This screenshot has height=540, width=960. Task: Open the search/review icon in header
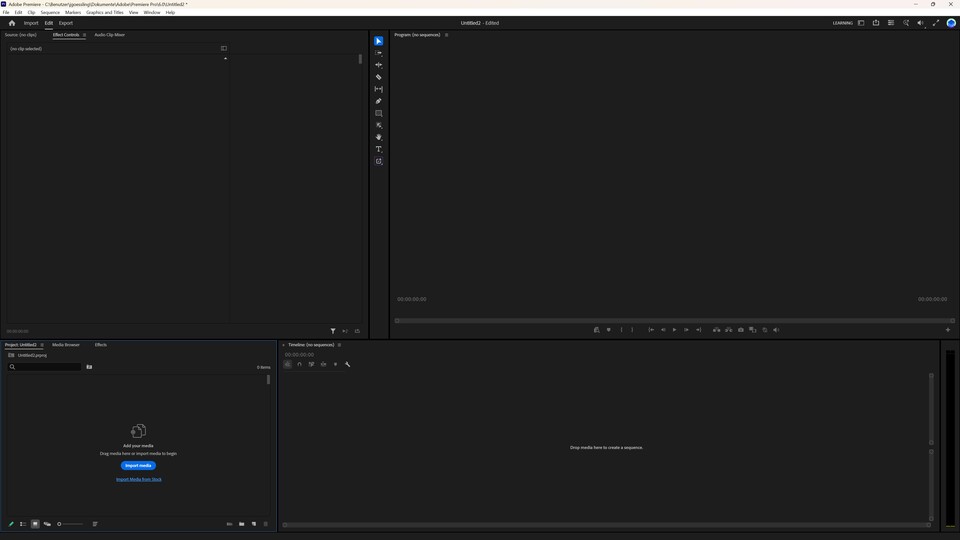pyautogui.click(x=906, y=23)
